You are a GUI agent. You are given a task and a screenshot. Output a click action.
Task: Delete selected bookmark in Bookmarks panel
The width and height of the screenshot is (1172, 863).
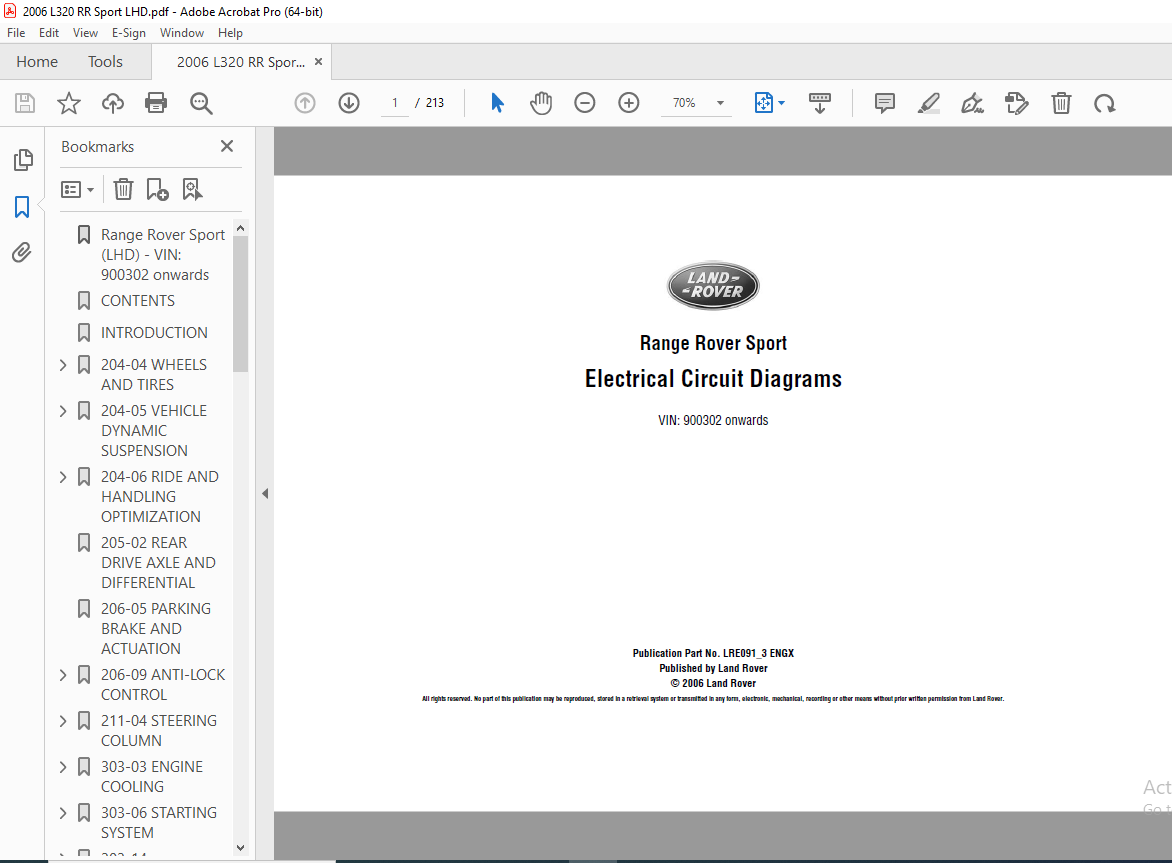(123, 190)
